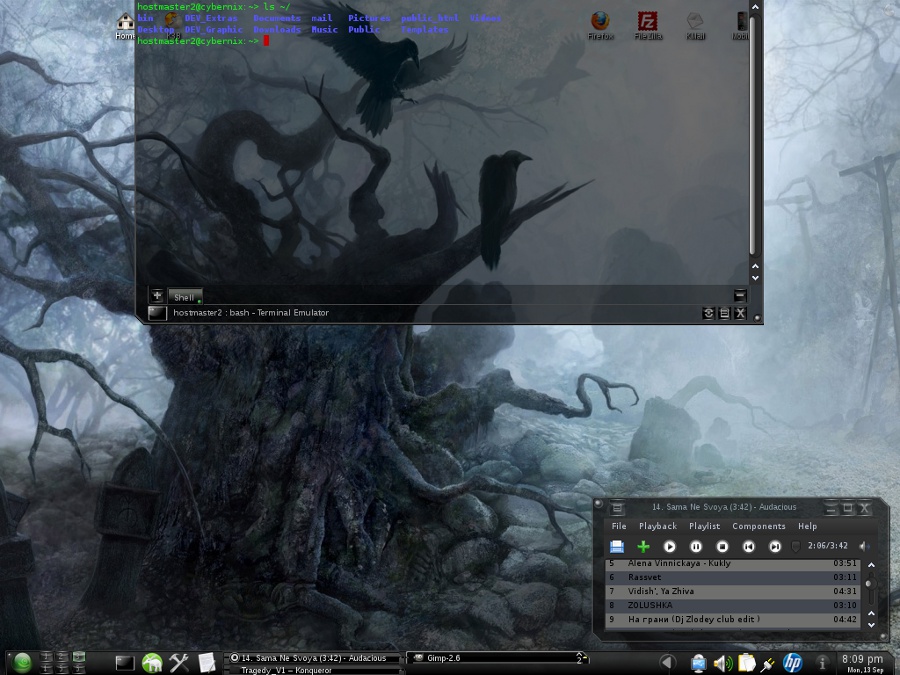Screen dimensions: 900x675
Task: Select playlist track "Rassvet"
Action: (x=732, y=577)
